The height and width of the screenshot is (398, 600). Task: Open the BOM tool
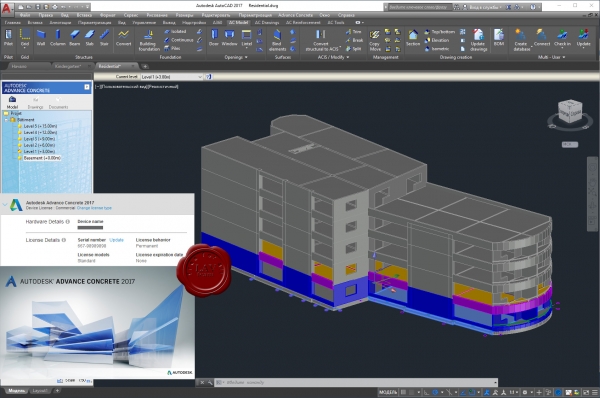pyautogui.click(x=499, y=38)
